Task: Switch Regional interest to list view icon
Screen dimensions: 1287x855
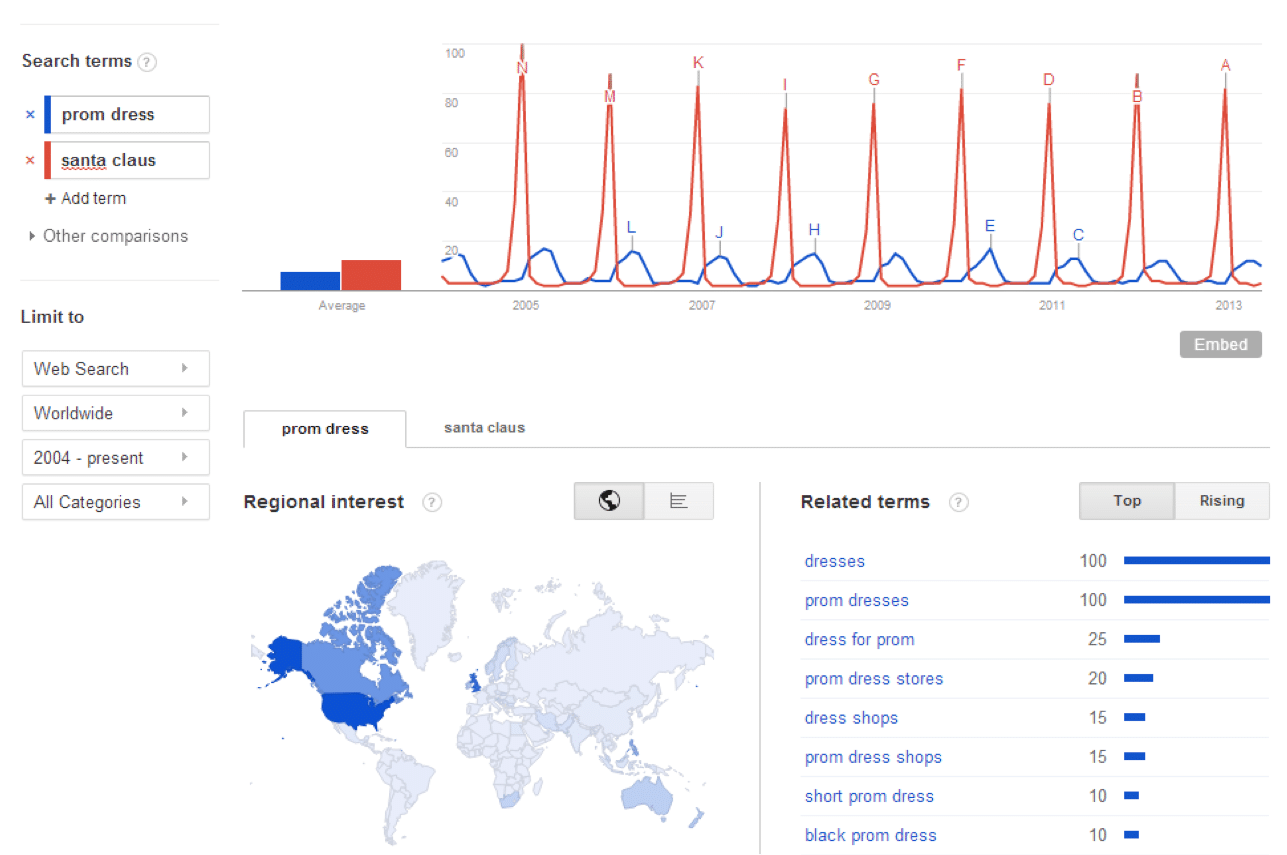Action: point(679,500)
